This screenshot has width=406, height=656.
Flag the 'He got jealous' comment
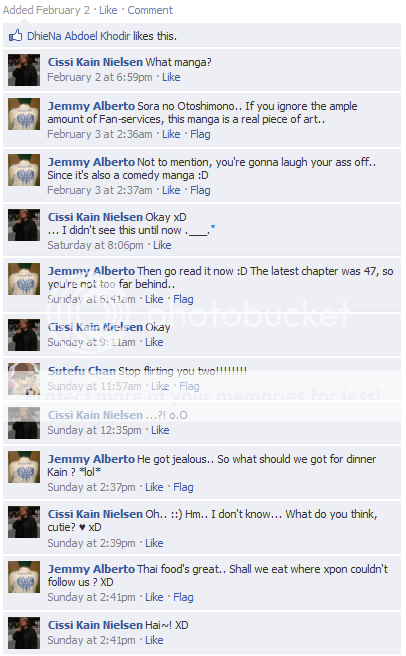click(183, 487)
